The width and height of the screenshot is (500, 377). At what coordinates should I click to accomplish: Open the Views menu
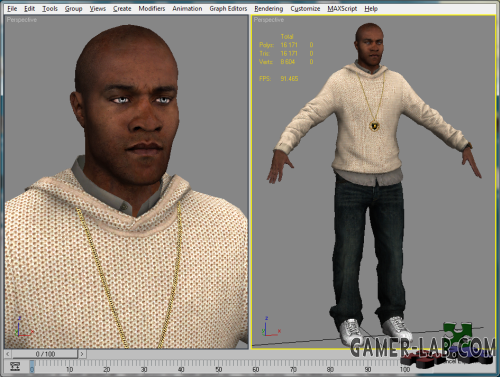pos(97,9)
